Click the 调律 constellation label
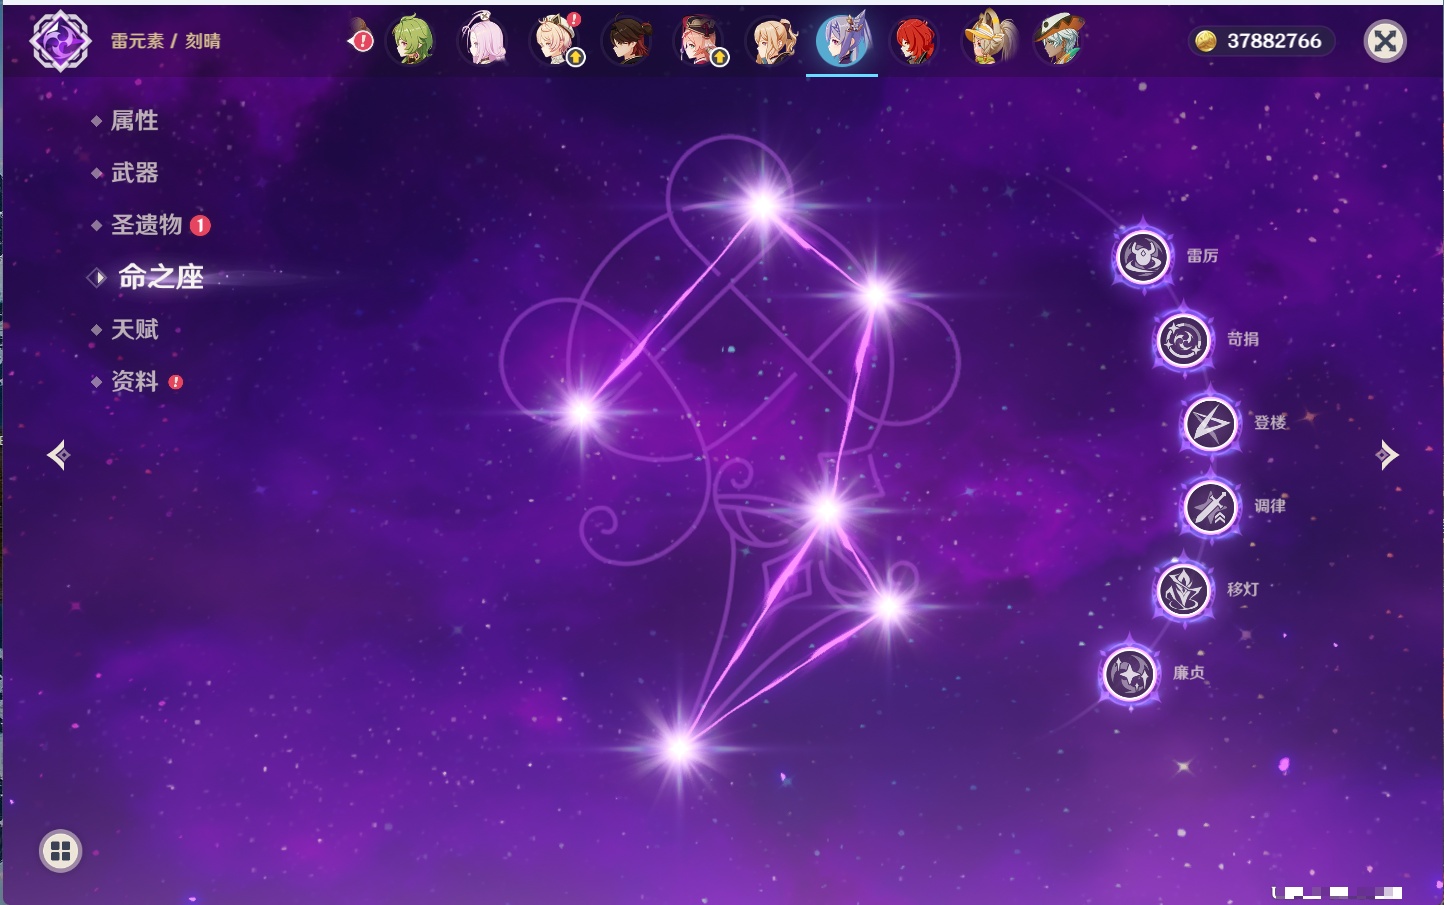The image size is (1444, 905). (x=1270, y=506)
